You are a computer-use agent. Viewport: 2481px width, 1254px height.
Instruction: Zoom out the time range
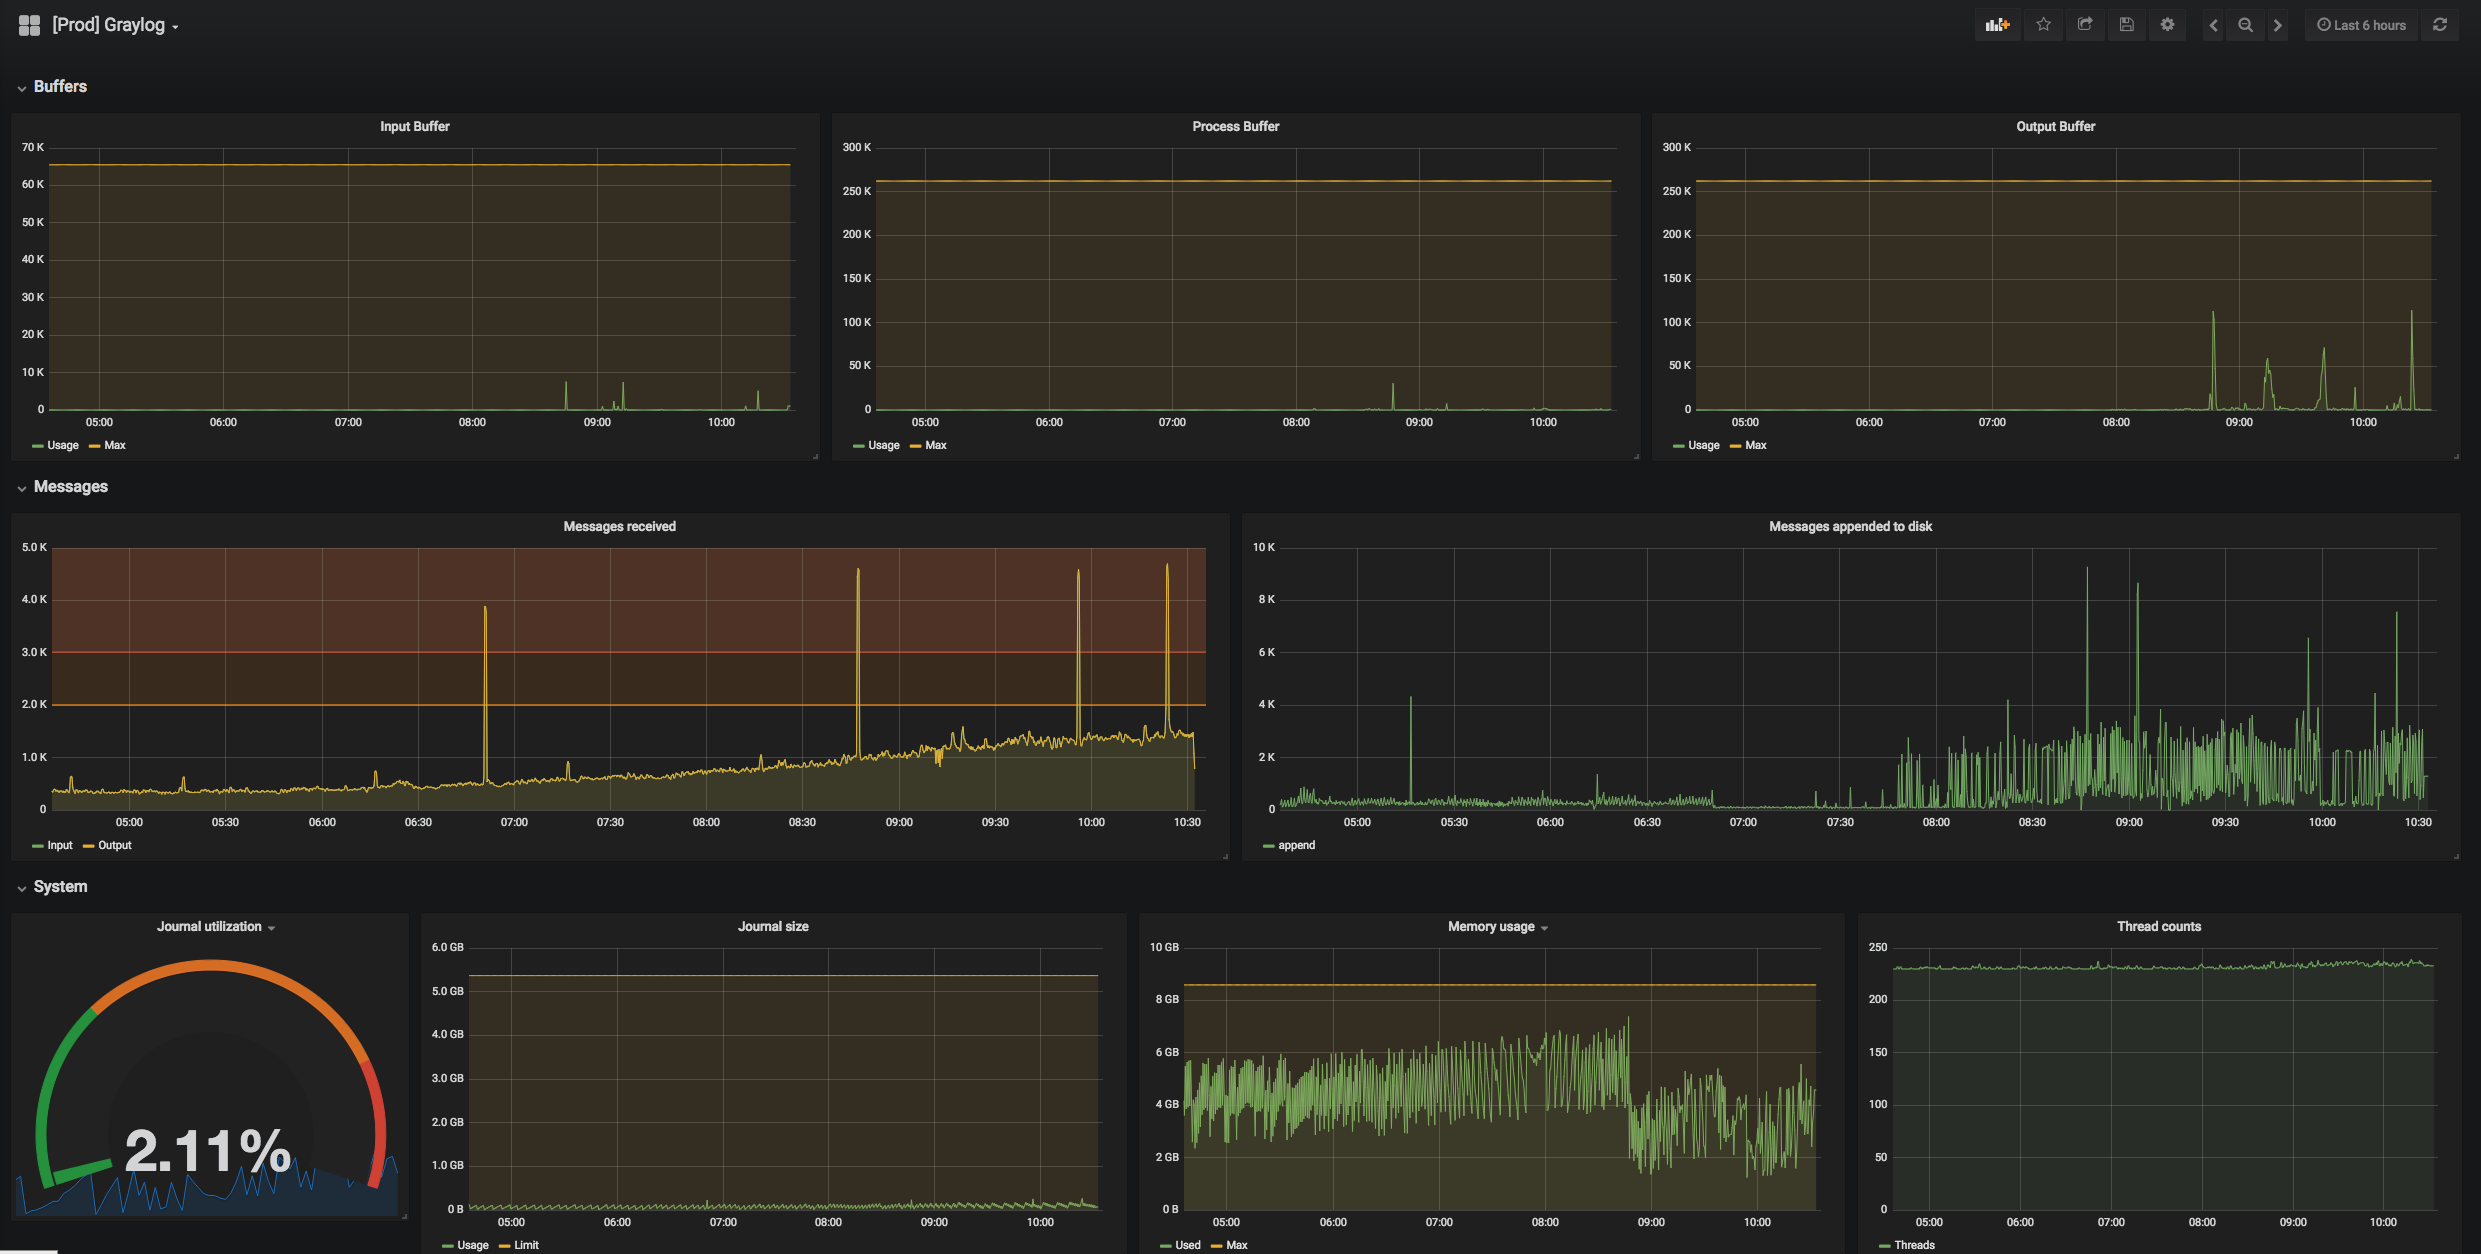pyautogui.click(x=2245, y=25)
